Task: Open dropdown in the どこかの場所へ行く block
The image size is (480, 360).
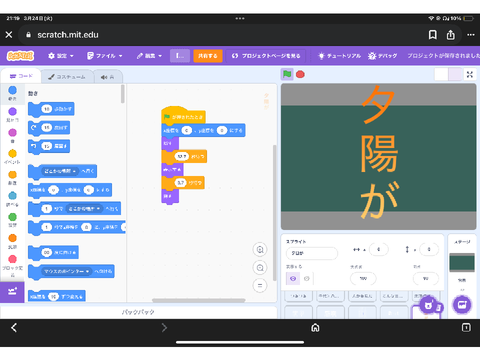Action: pyautogui.click(x=59, y=171)
